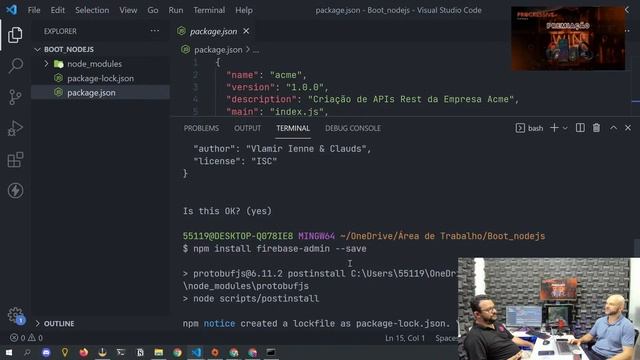Open the Edit menu
This screenshot has width=640, height=360.
58,10
